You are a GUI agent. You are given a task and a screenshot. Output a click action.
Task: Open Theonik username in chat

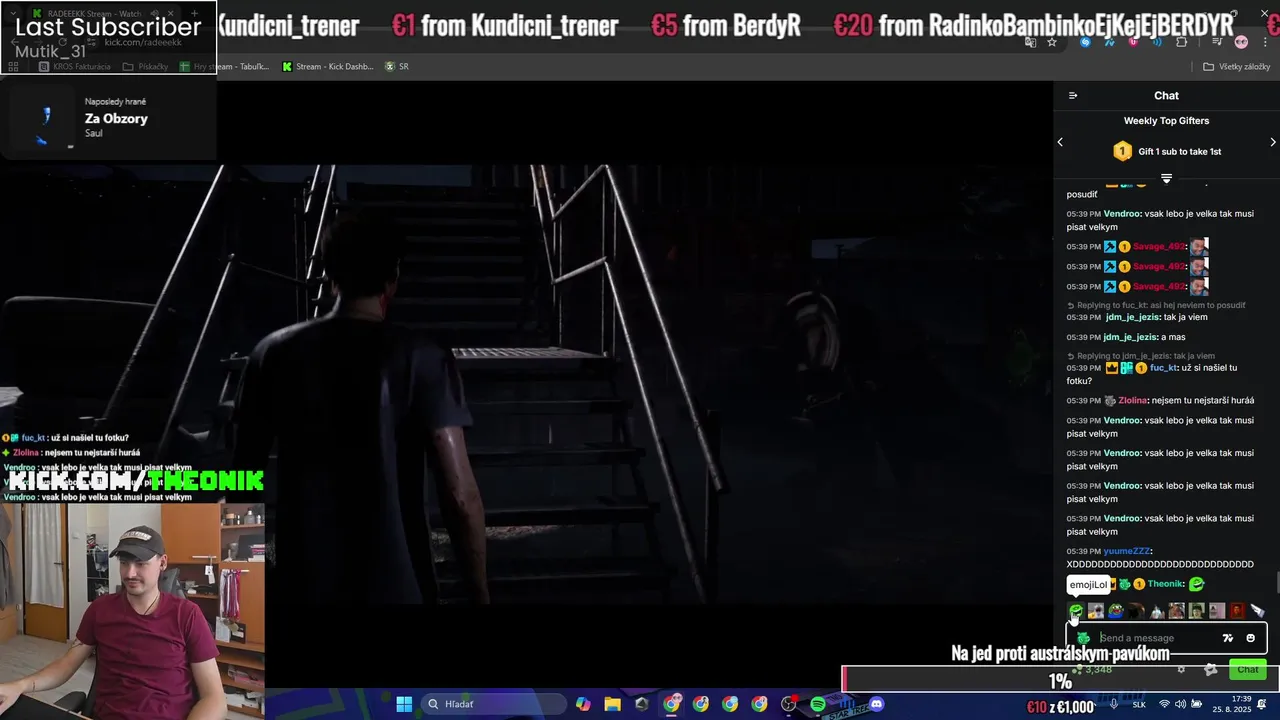(1165, 584)
